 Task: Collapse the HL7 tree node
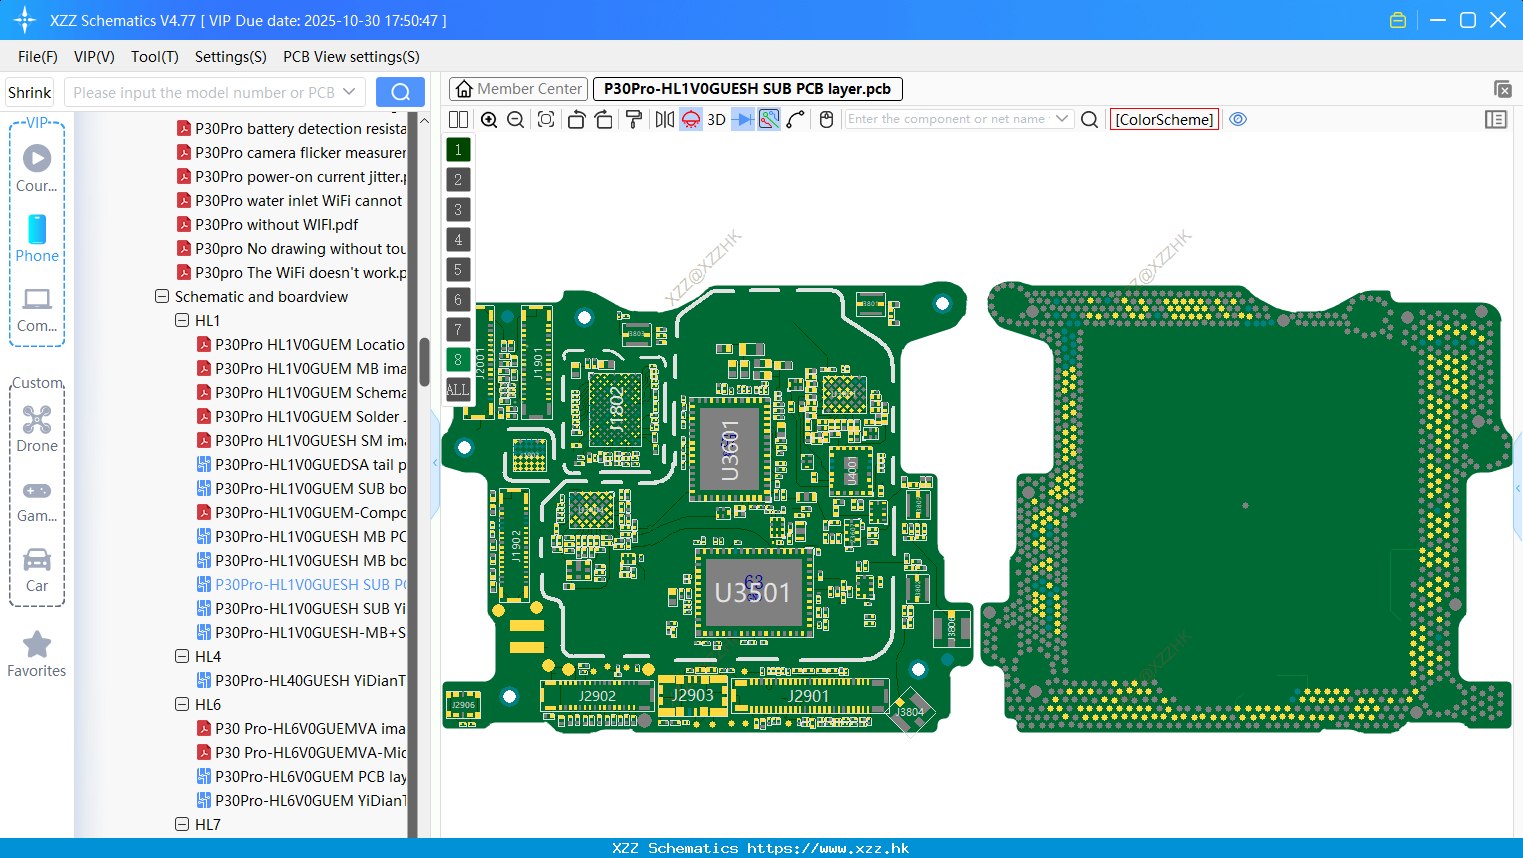[x=182, y=824]
